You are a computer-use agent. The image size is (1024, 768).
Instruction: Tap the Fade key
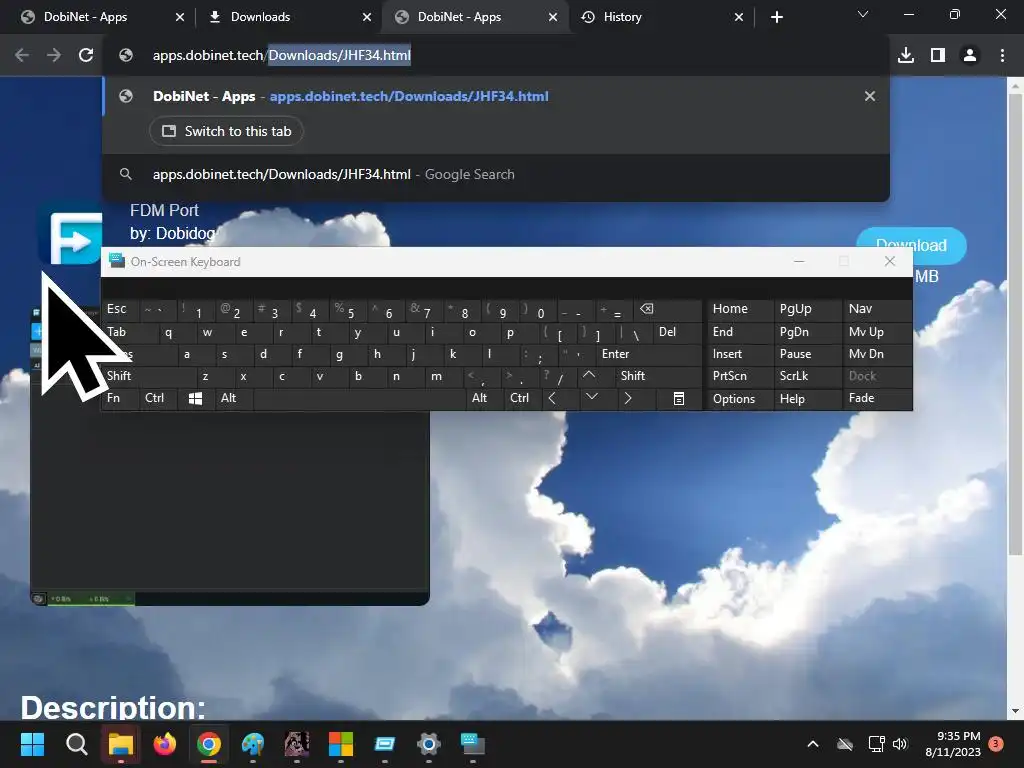click(877, 398)
